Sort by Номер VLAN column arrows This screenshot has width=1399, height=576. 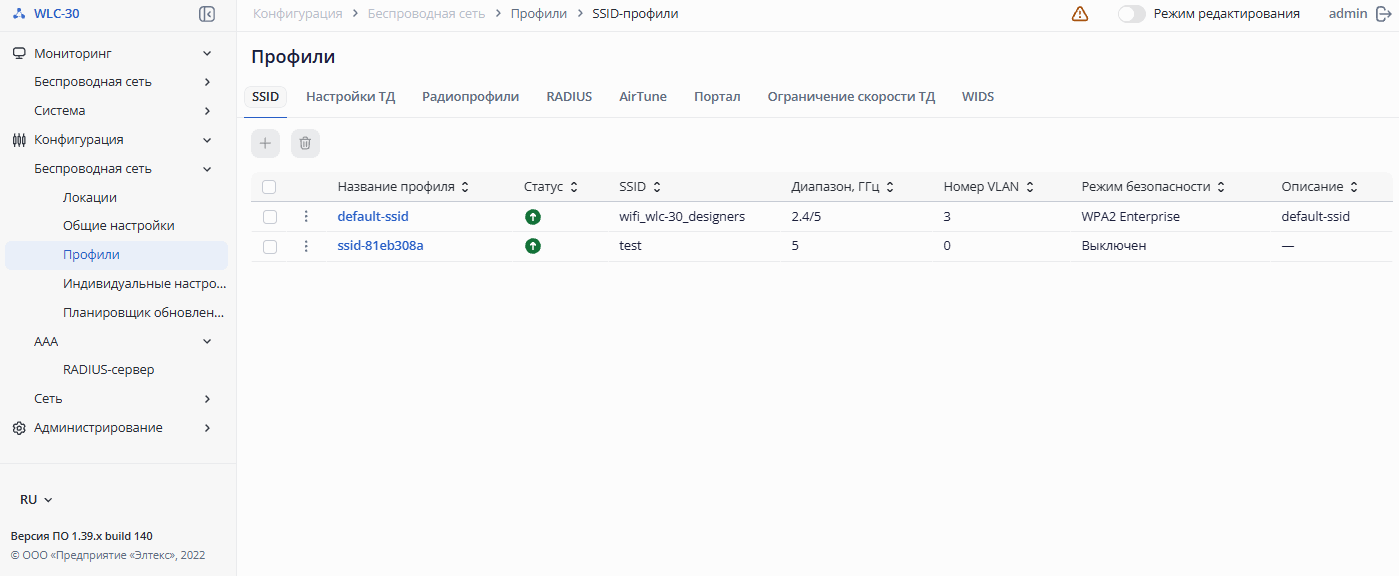pyautogui.click(x=1030, y=187)
